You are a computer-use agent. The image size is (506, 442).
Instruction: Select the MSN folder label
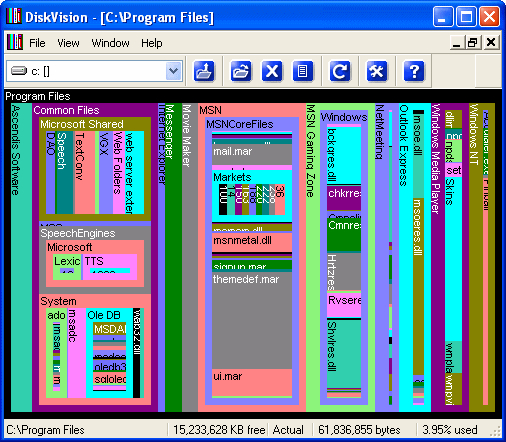tap(210, 110)
